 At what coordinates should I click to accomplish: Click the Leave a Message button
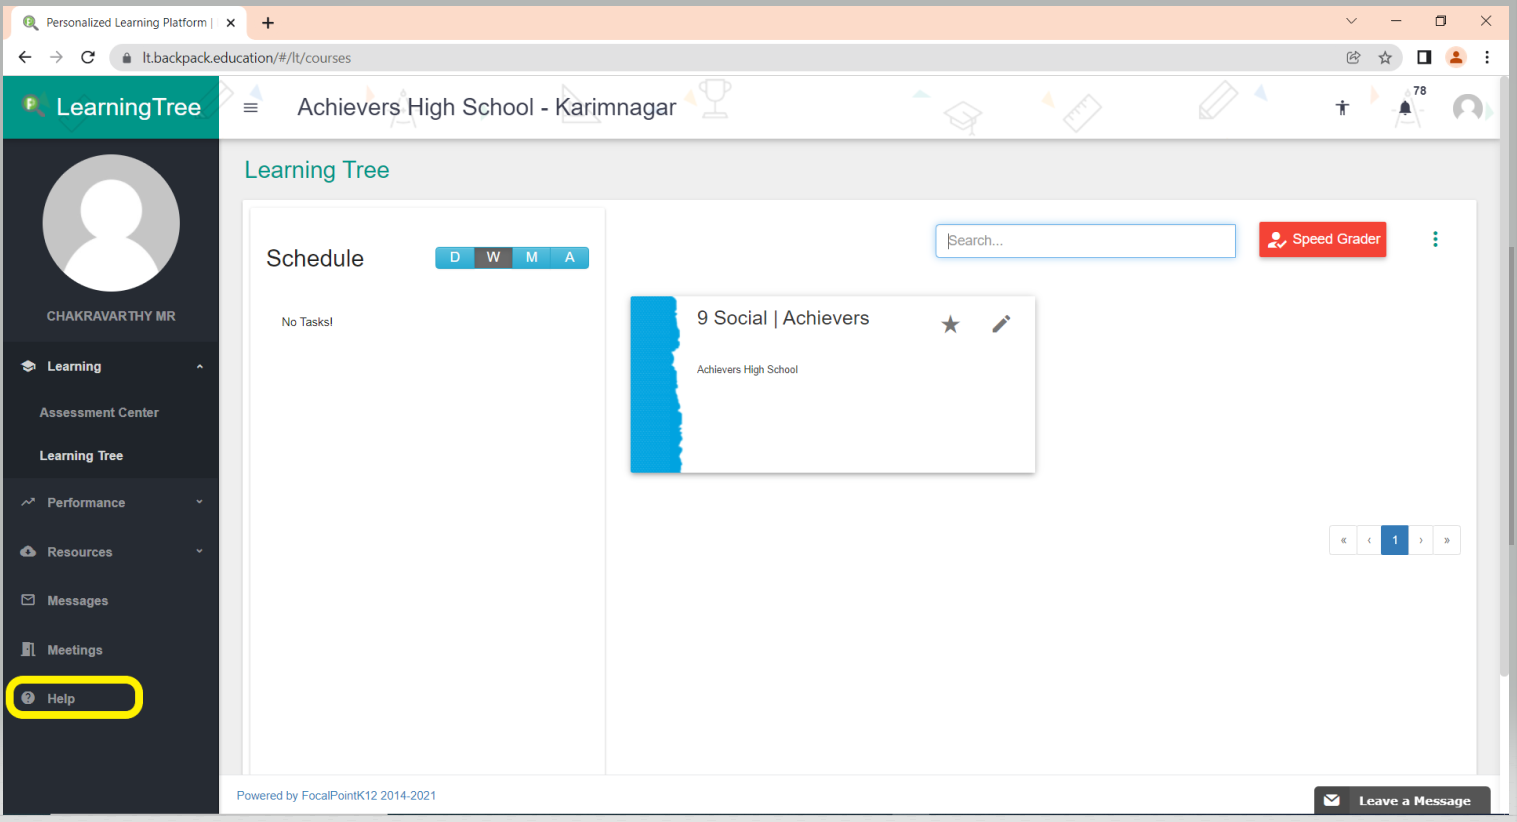click(x=1401, y=800)
